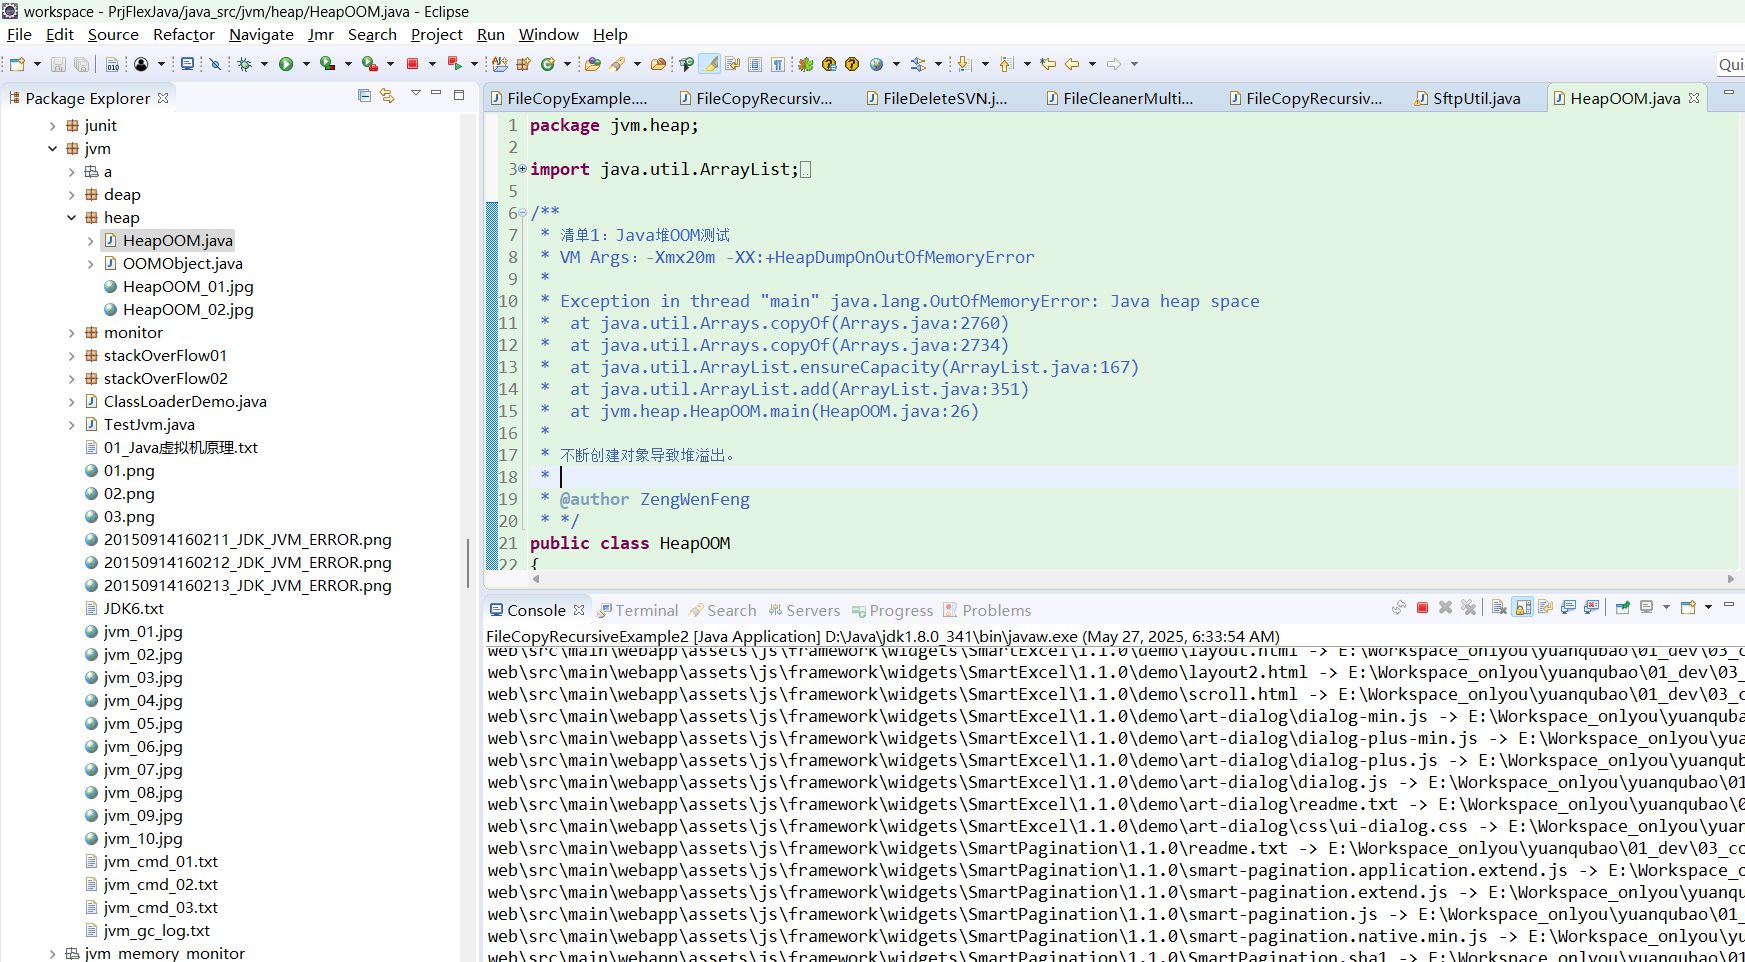Toggle Link with Editor in Package Explorer
This screenshot has height=962, width=1745.
coord(387,96)
